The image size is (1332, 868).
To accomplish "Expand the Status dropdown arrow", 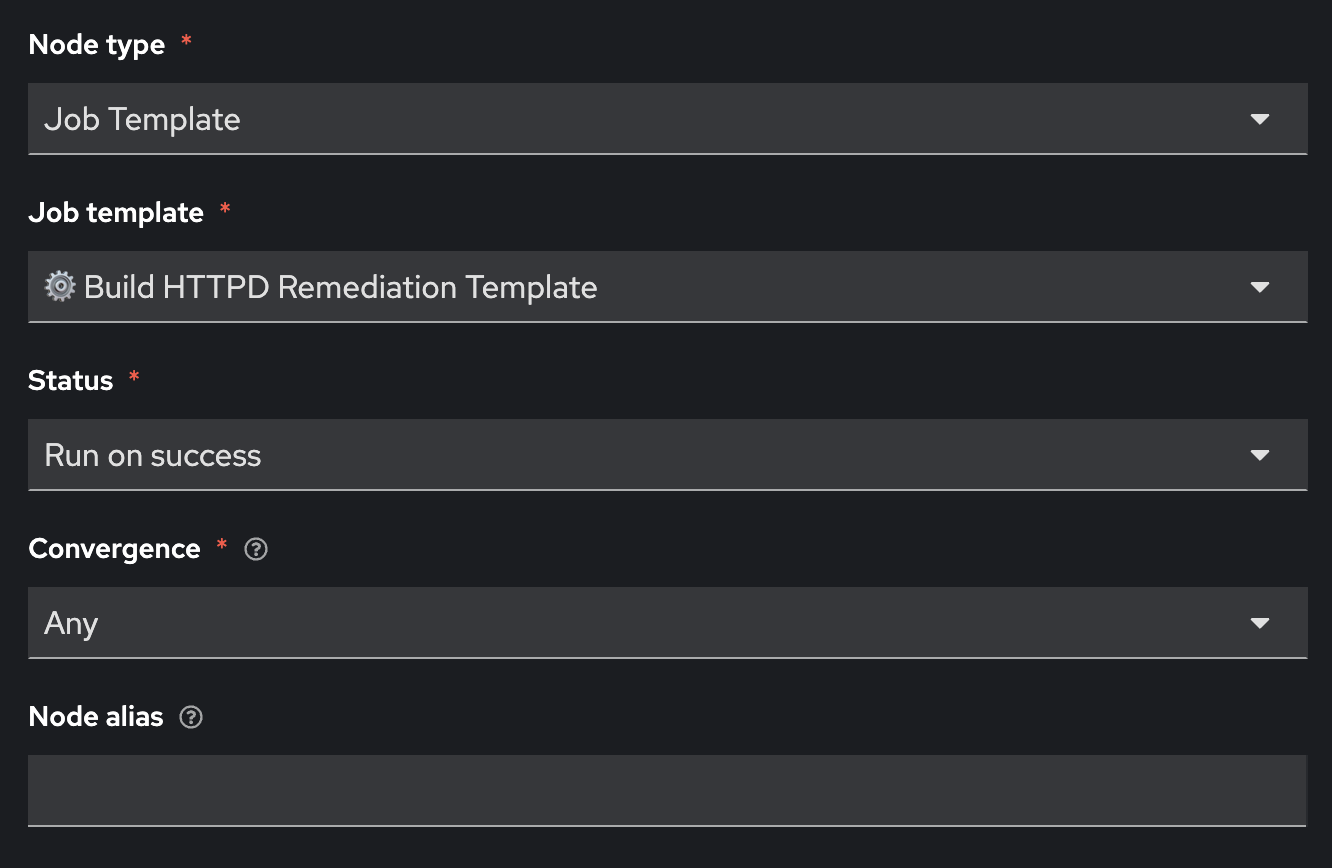I will click(x=1259, y=456).
